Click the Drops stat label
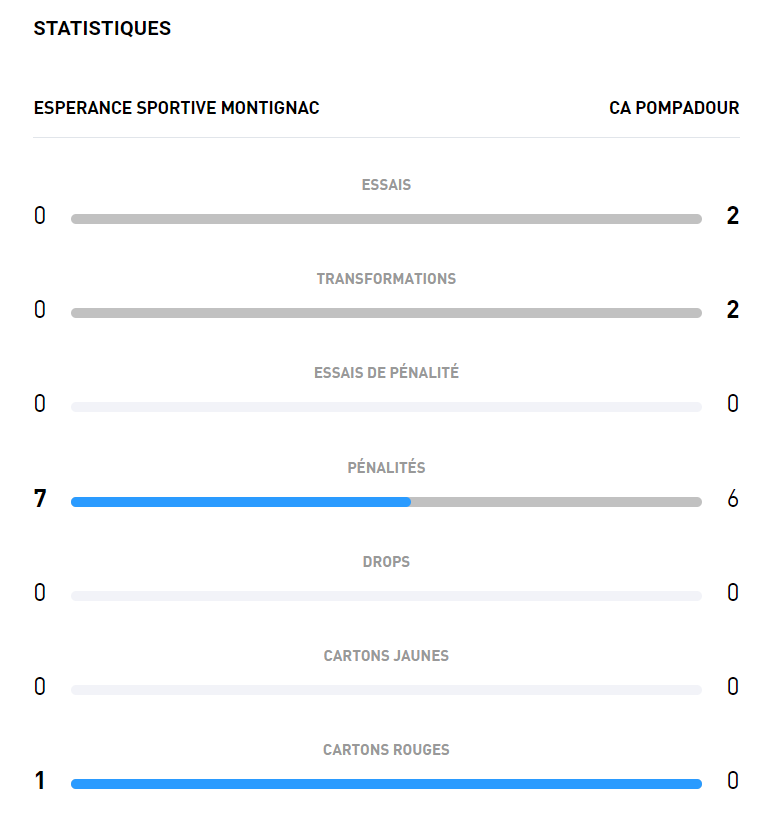This screenshot has width=777, height=818. pyautogui.click(x=386, y=561)
